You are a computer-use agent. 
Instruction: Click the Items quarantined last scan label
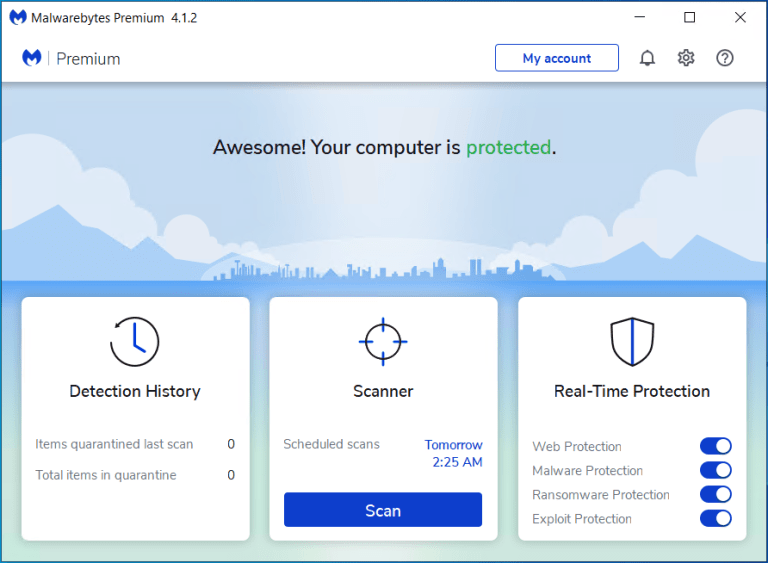coord(114,444)
